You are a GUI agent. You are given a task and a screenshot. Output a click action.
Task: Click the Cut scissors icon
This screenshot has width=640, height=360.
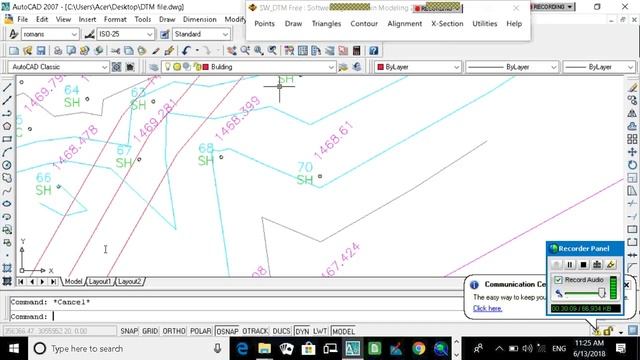click(x=116, y=51)
